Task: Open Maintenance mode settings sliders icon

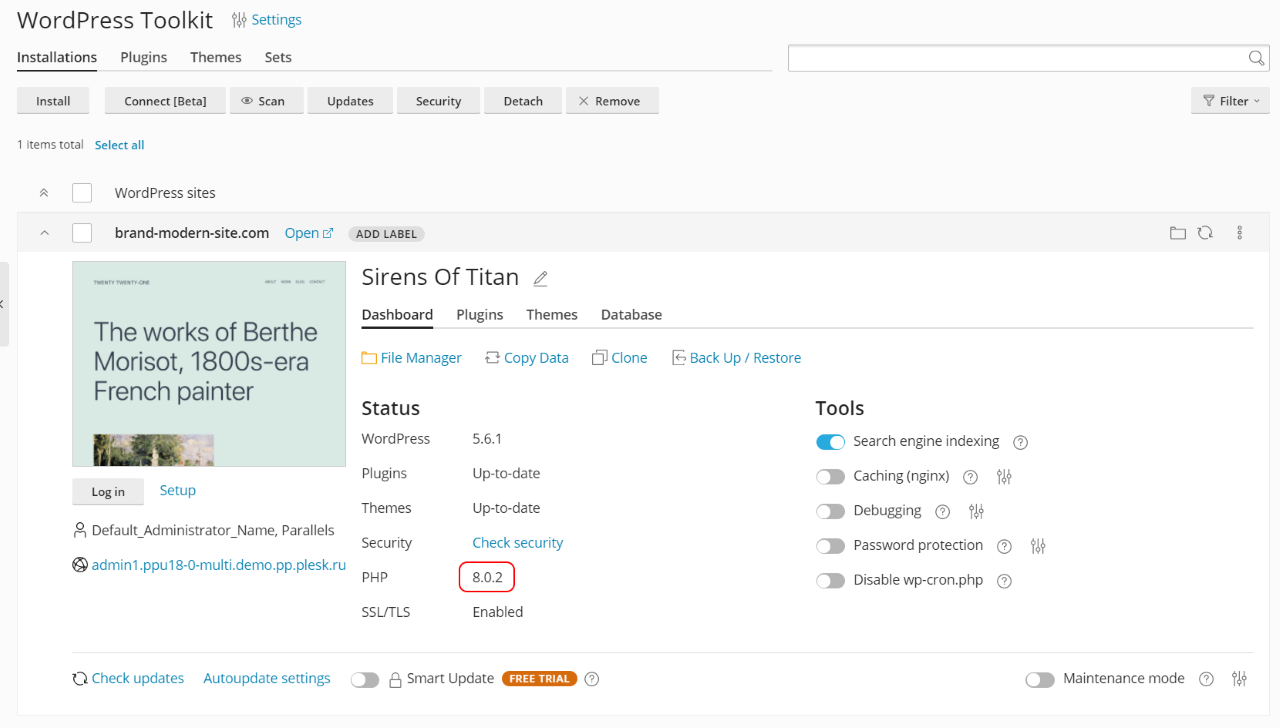Action: [1240, 679]
